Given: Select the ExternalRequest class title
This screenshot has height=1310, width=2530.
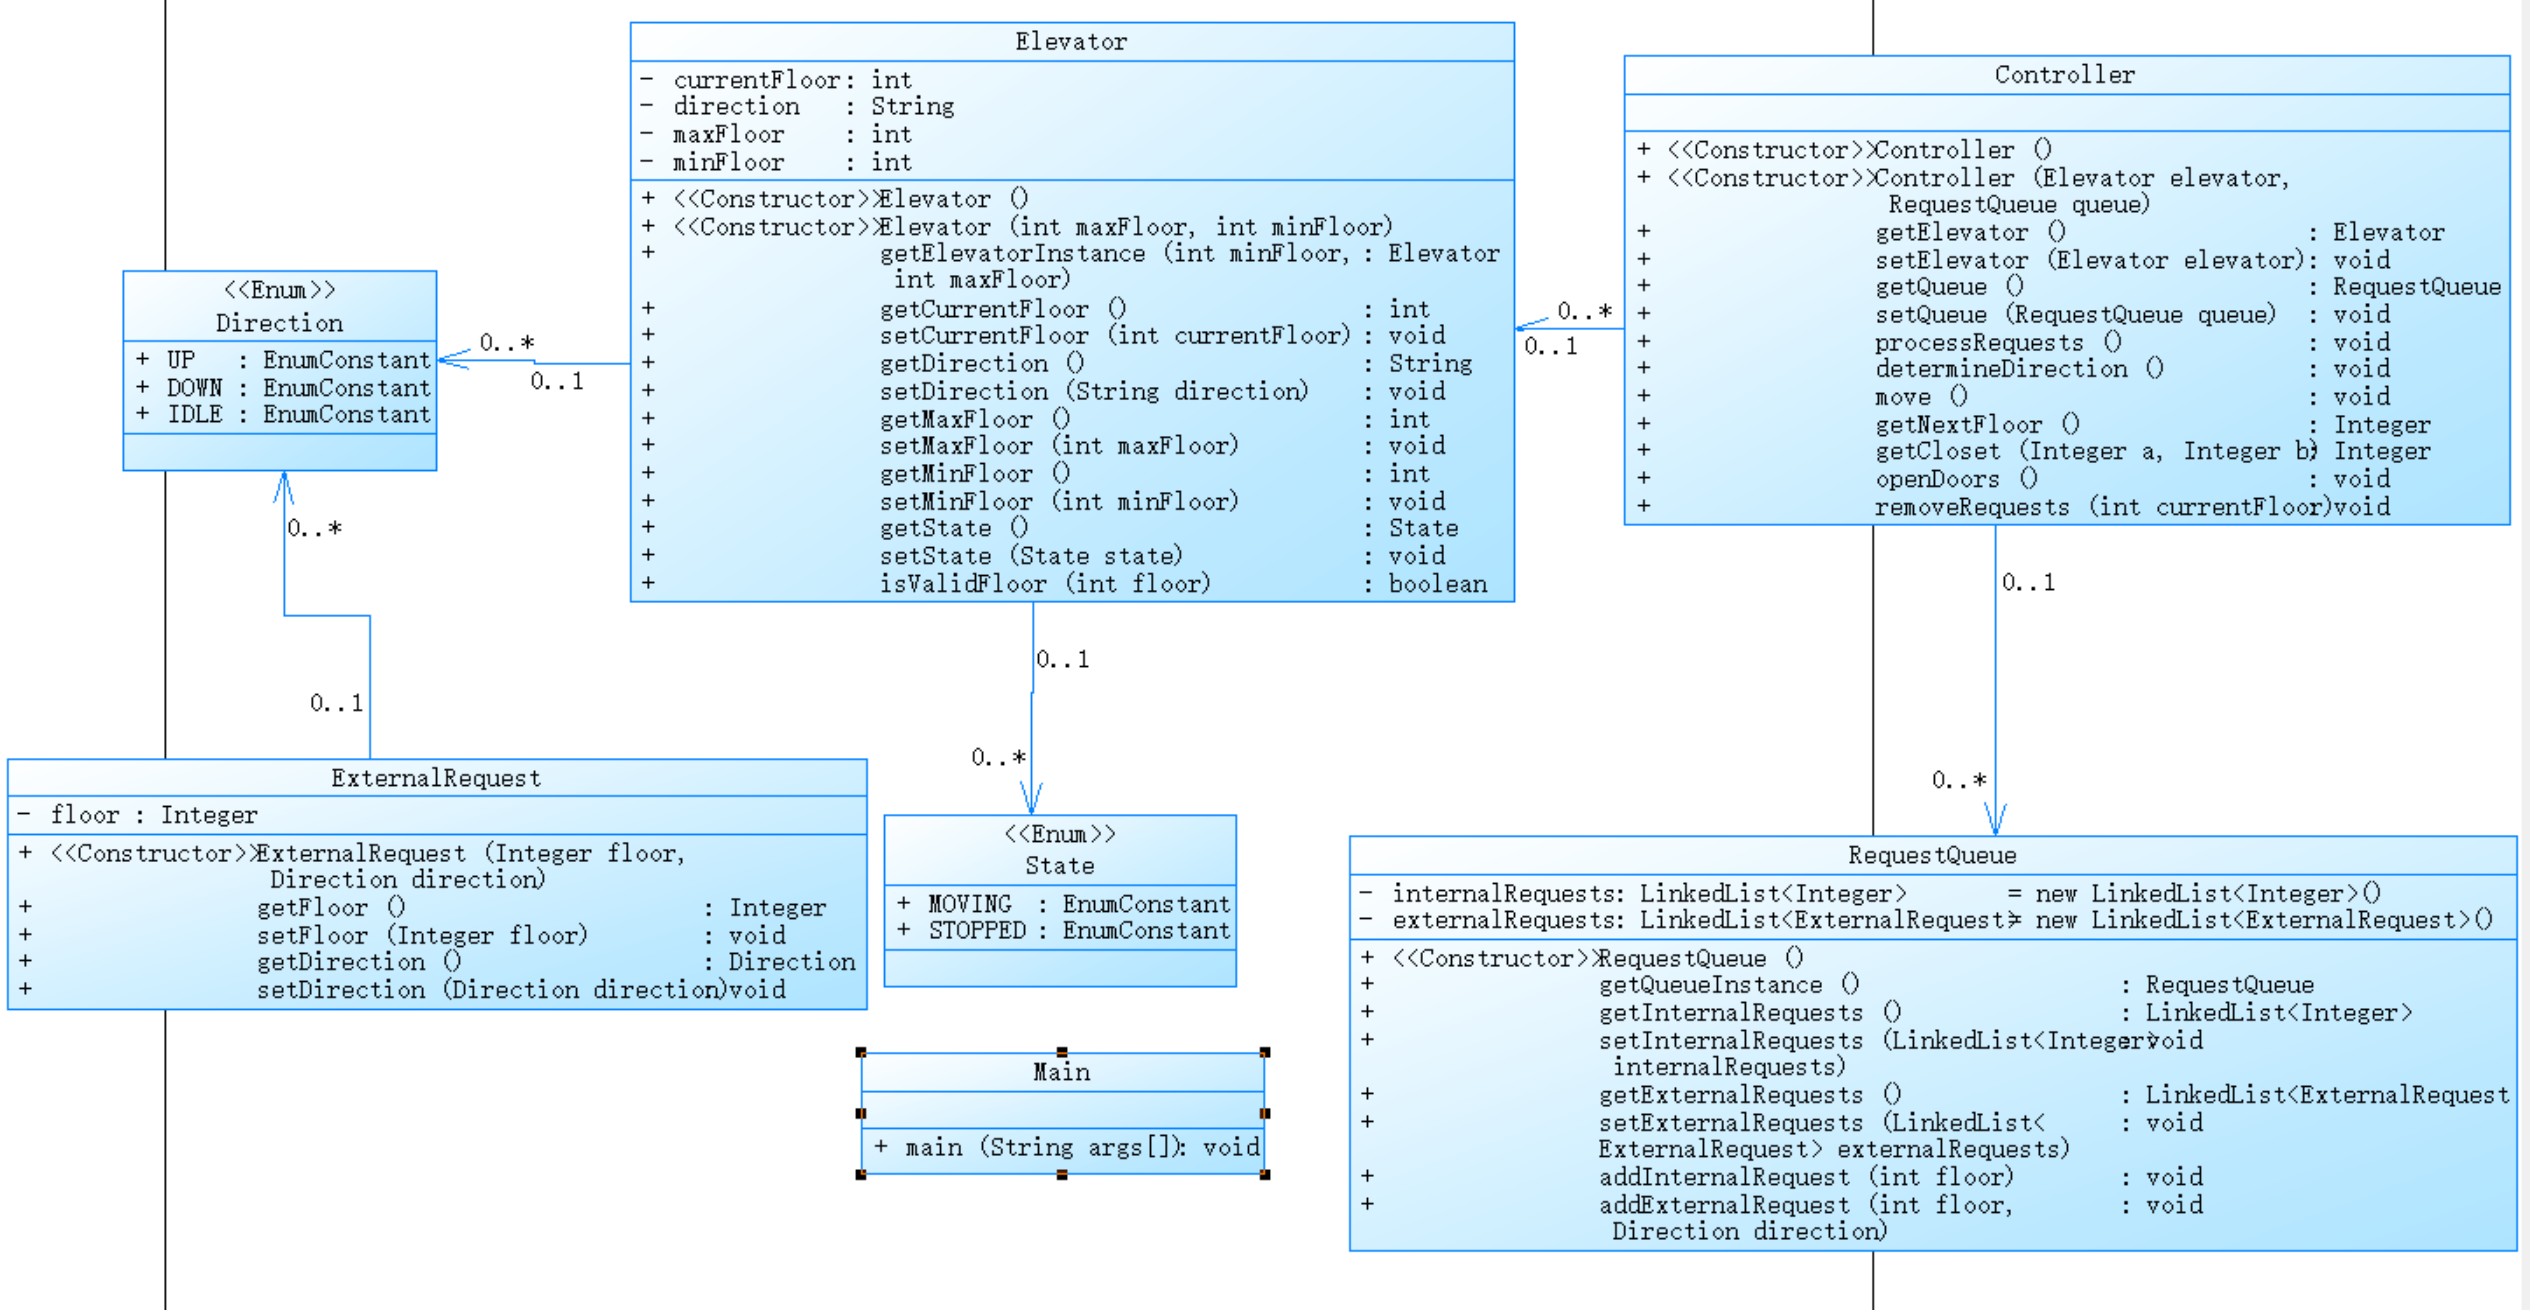Looking at the screenshot, I should [435, 778].
